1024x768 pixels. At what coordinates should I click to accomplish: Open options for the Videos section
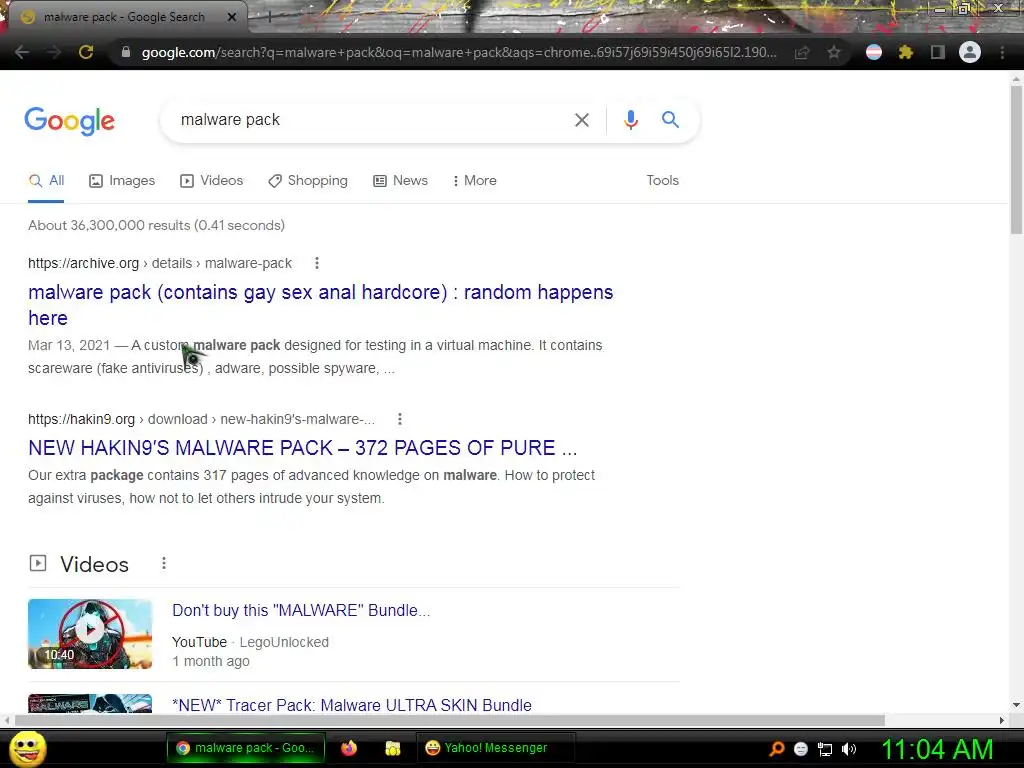pyautogui.click(x=164, y=564)
